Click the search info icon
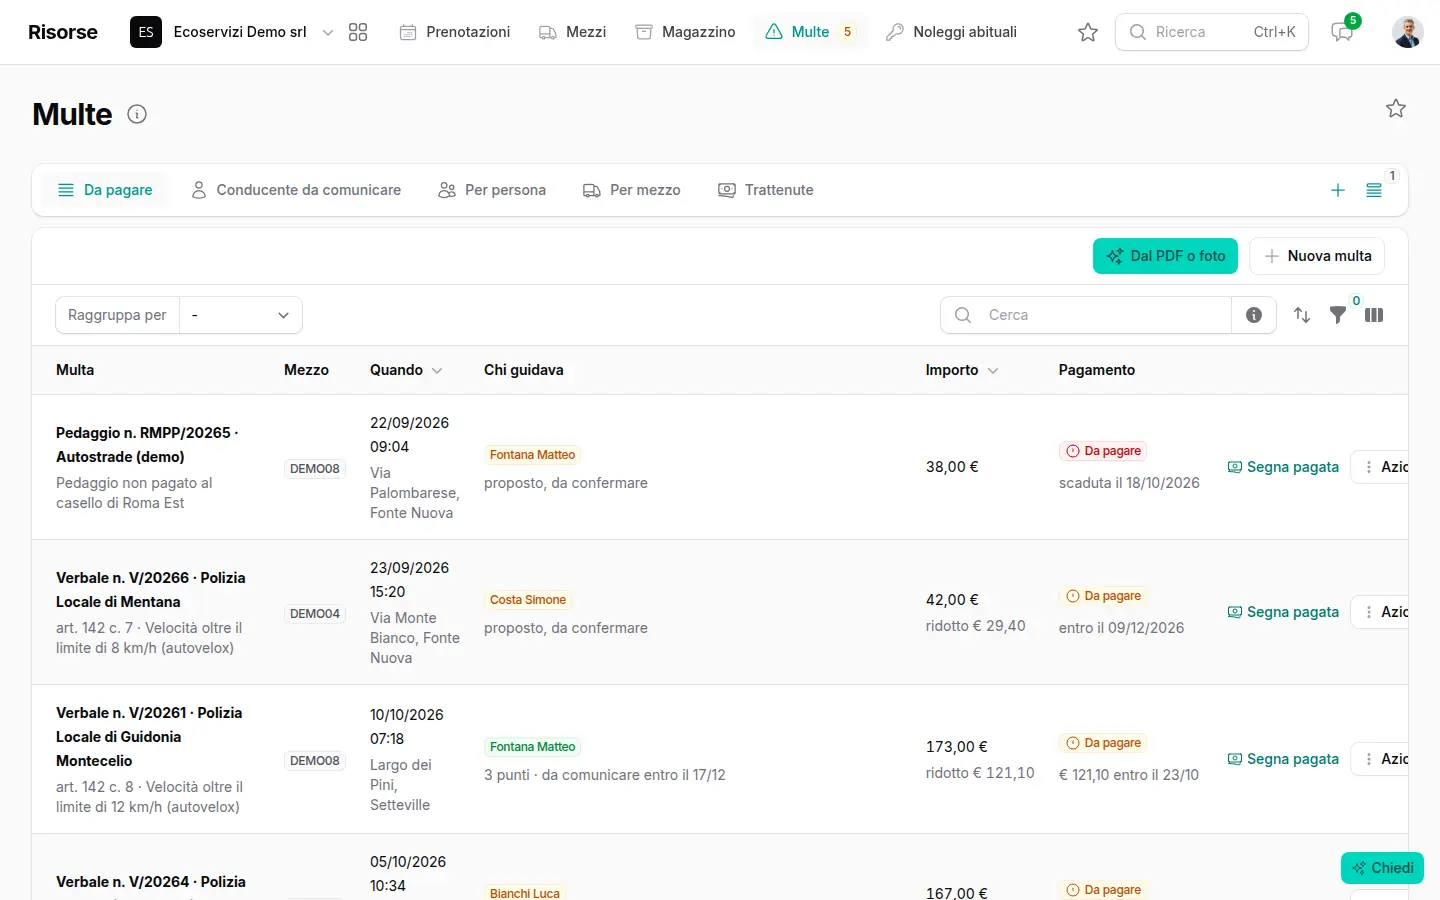 point(1254,315)
